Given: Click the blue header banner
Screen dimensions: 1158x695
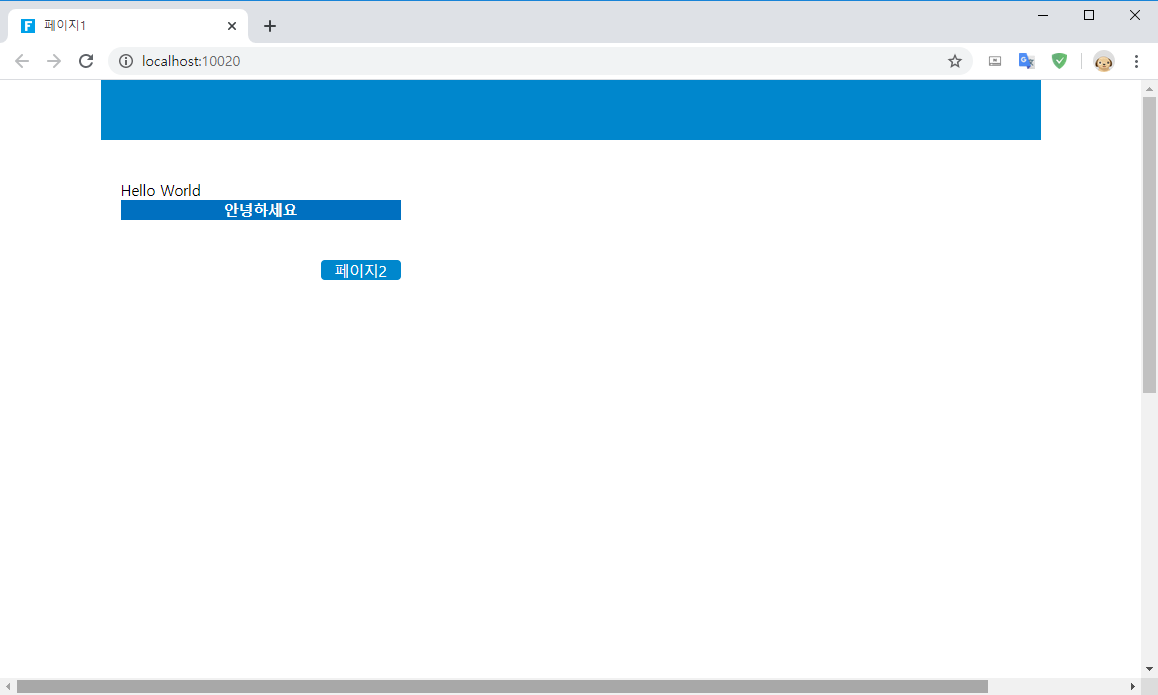Looking at the screenshot, I should coord(570,110).
